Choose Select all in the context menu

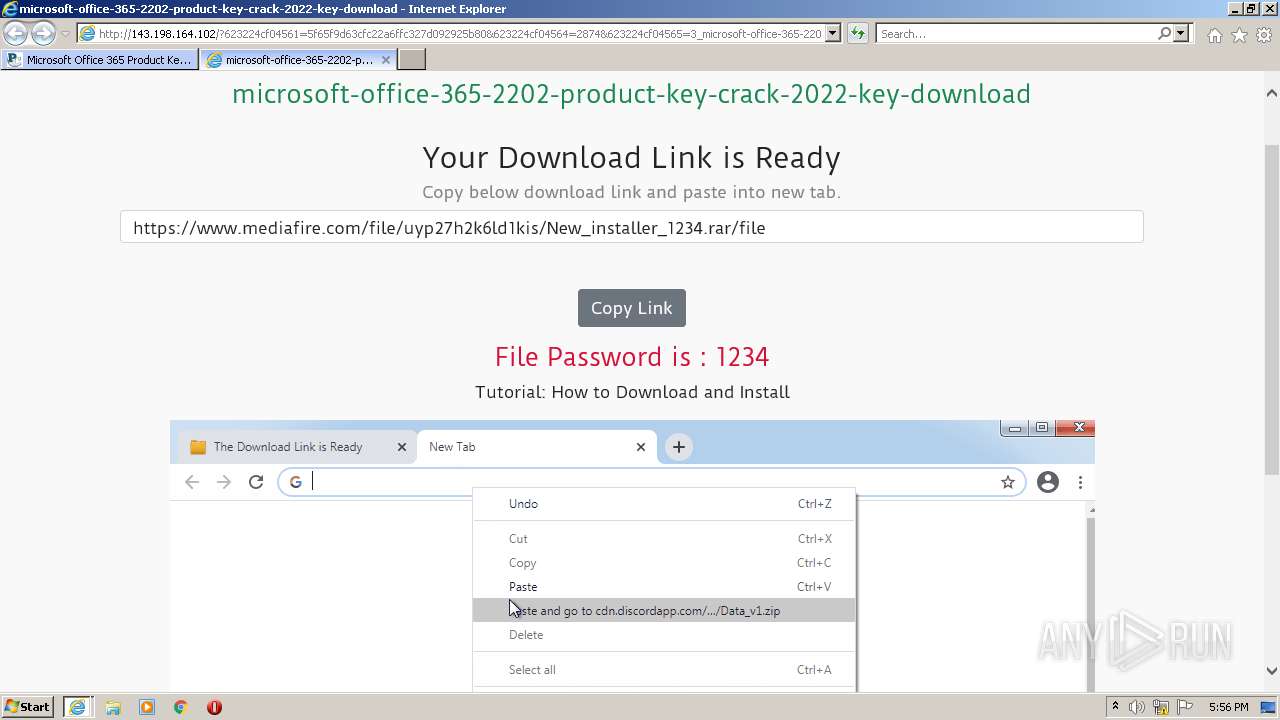[664, 670]
